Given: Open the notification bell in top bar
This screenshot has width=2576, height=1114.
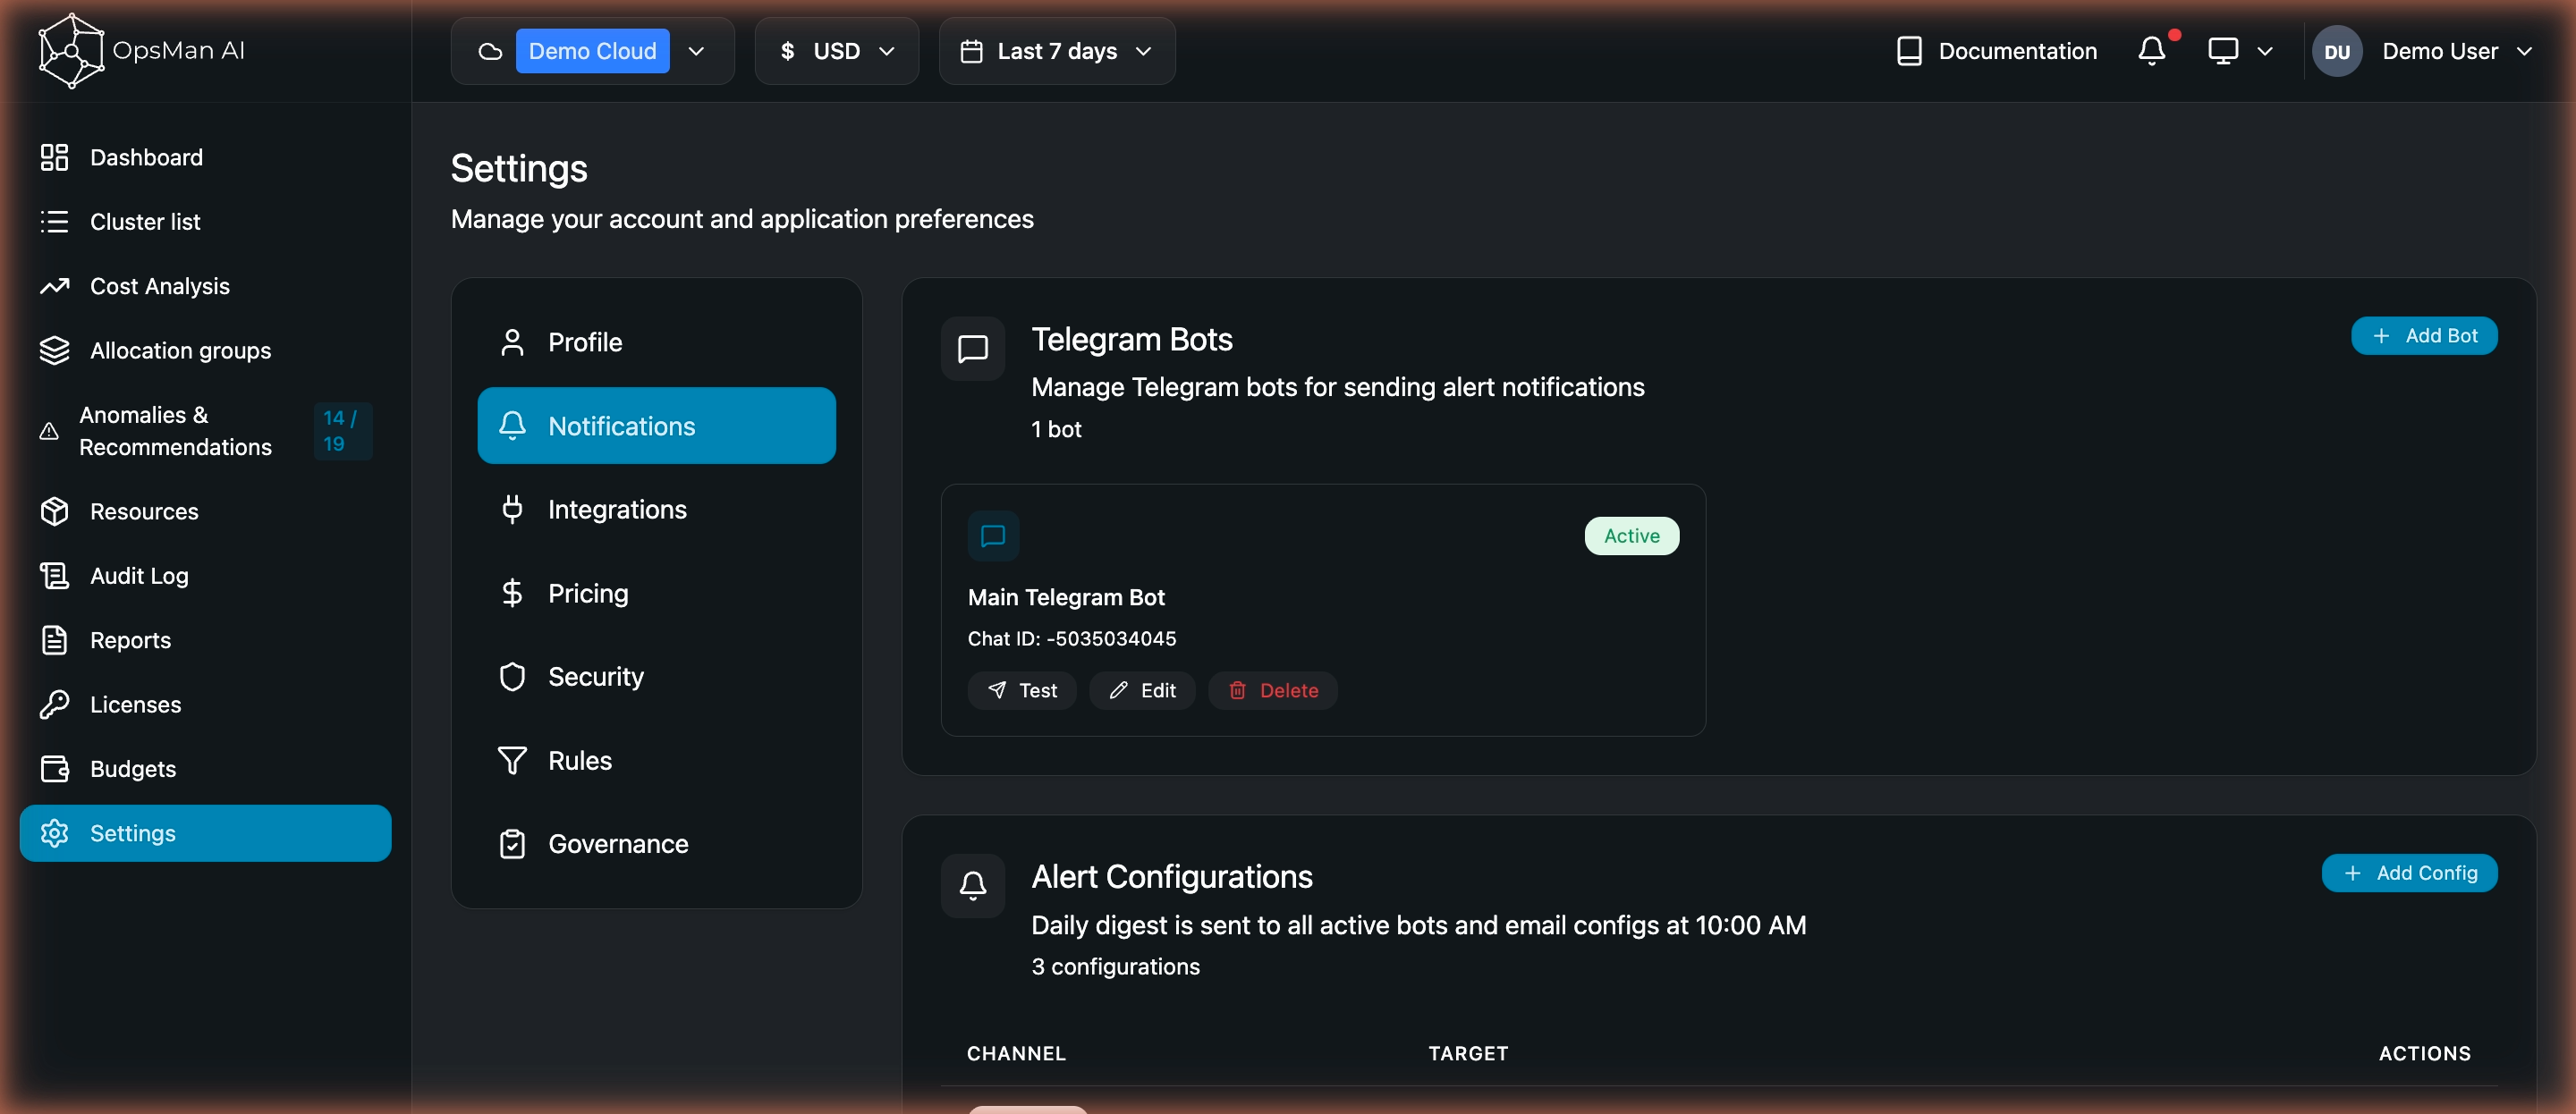Looking at the screenshot, I should 2152,51.
